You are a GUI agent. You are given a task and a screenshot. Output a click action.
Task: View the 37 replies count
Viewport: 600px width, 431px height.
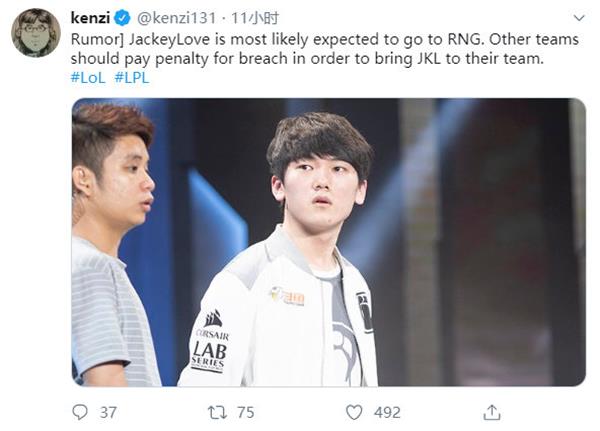pyautogui.click(x=108, y=413)
